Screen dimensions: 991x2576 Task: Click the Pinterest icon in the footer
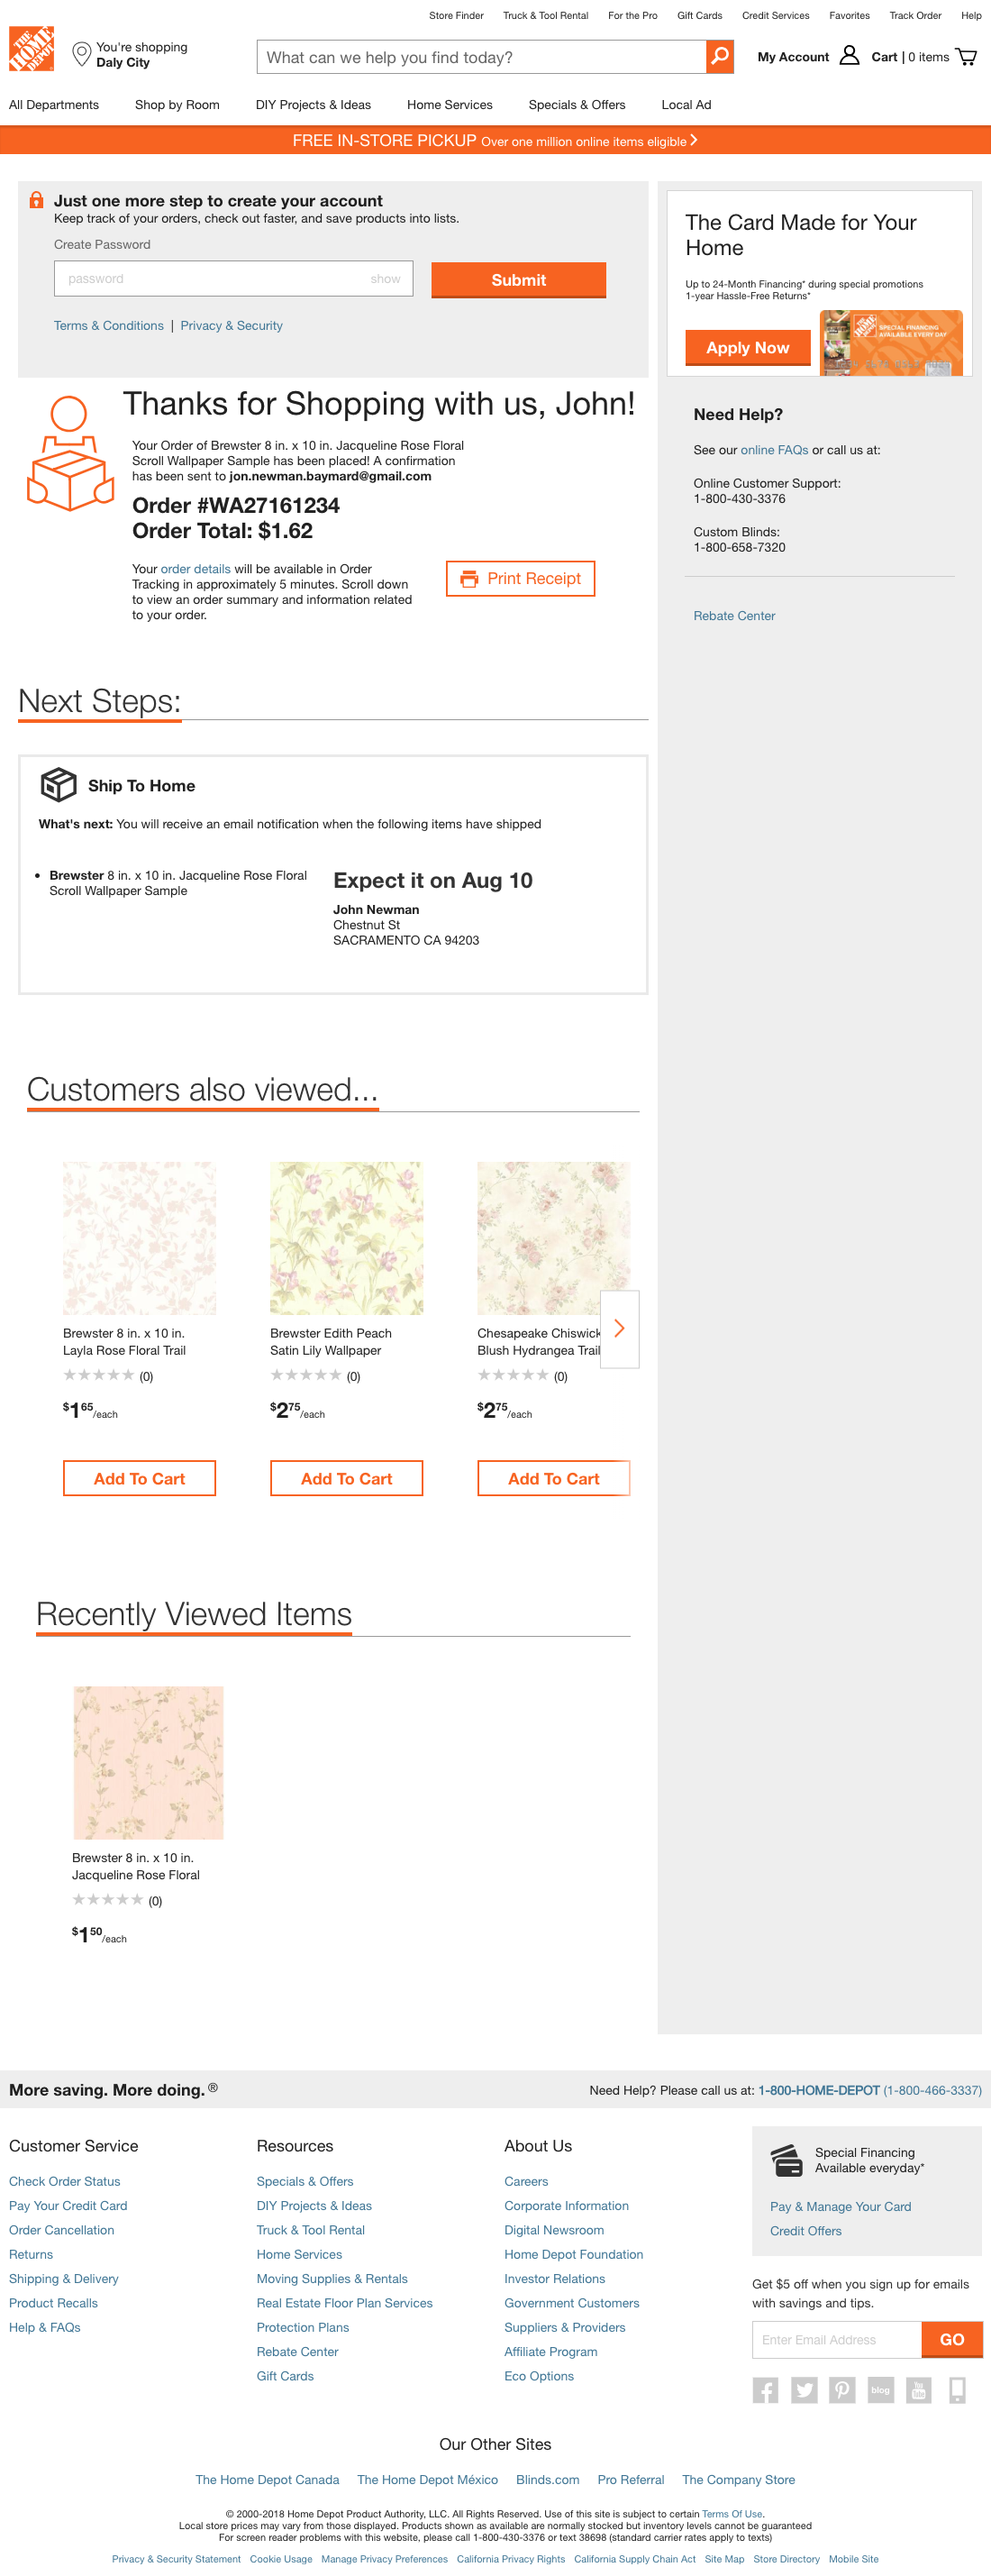[x=843, y=2390]
